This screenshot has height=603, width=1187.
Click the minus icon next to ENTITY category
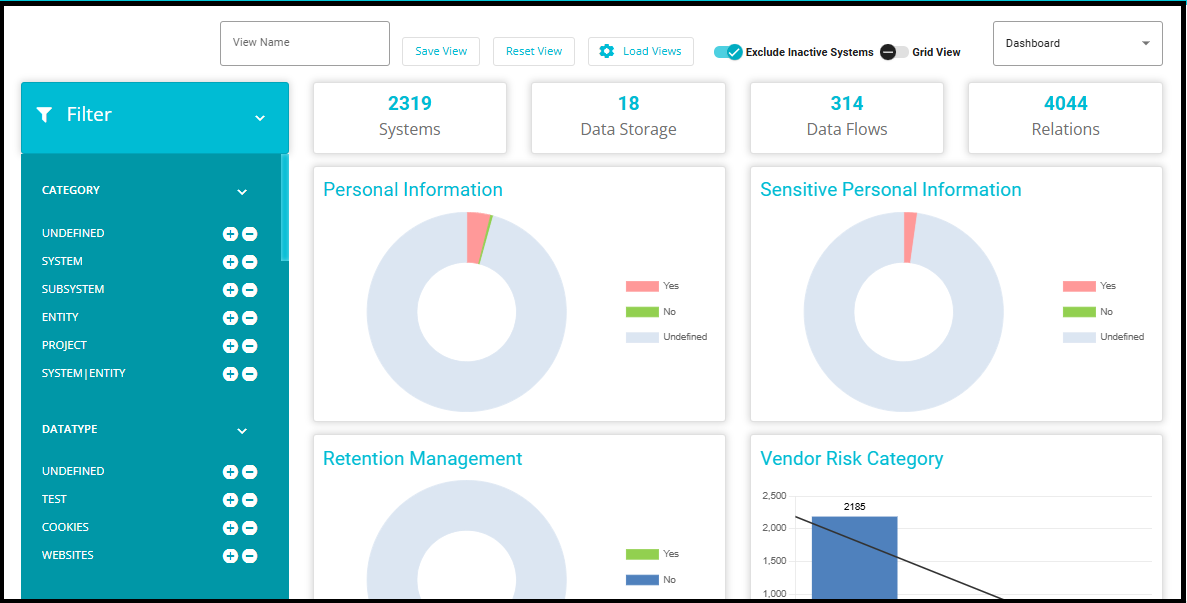tap(250, 318)
